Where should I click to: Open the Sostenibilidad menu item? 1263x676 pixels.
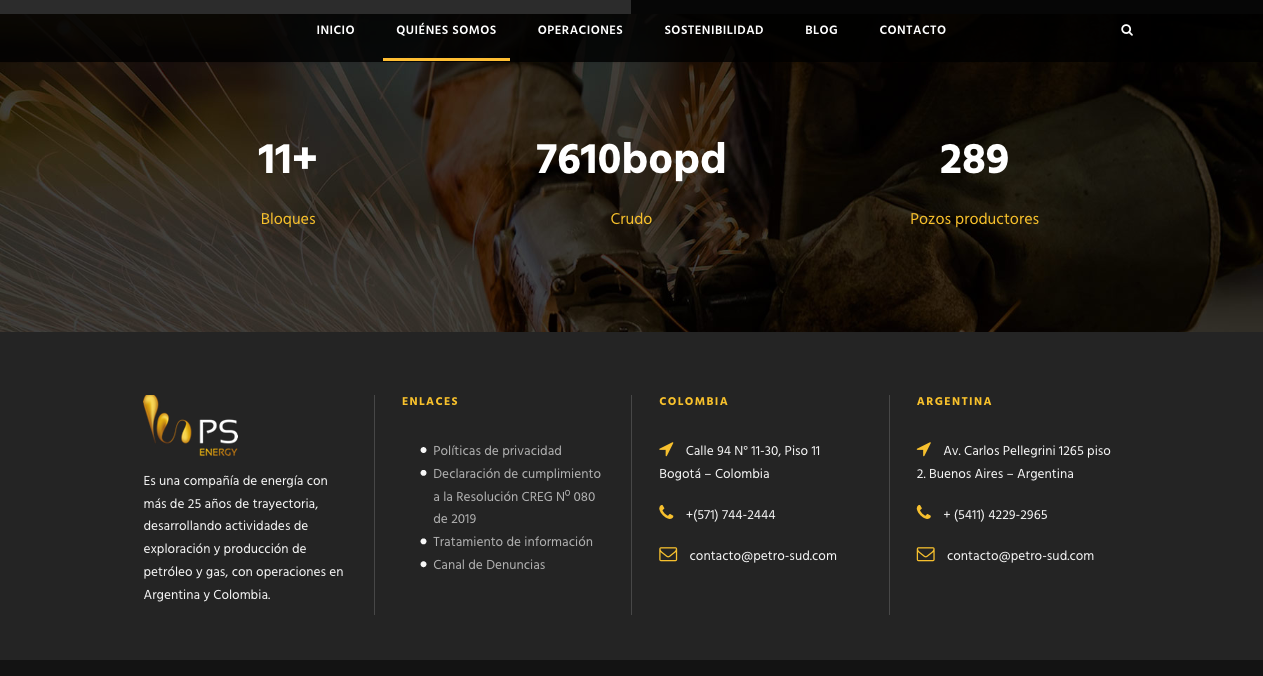click(x=714, y=30)
